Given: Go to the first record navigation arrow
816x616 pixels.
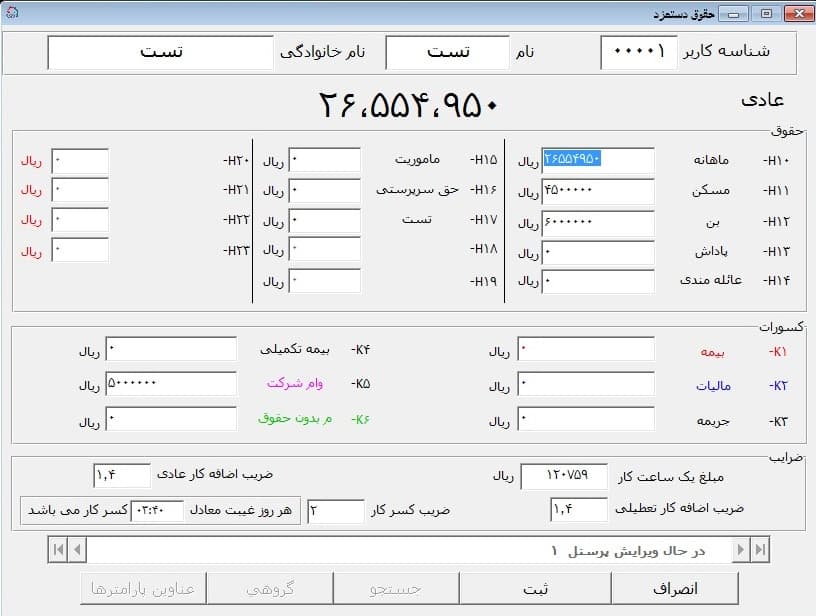Looking at the screenshot, I should pos(58,549).
